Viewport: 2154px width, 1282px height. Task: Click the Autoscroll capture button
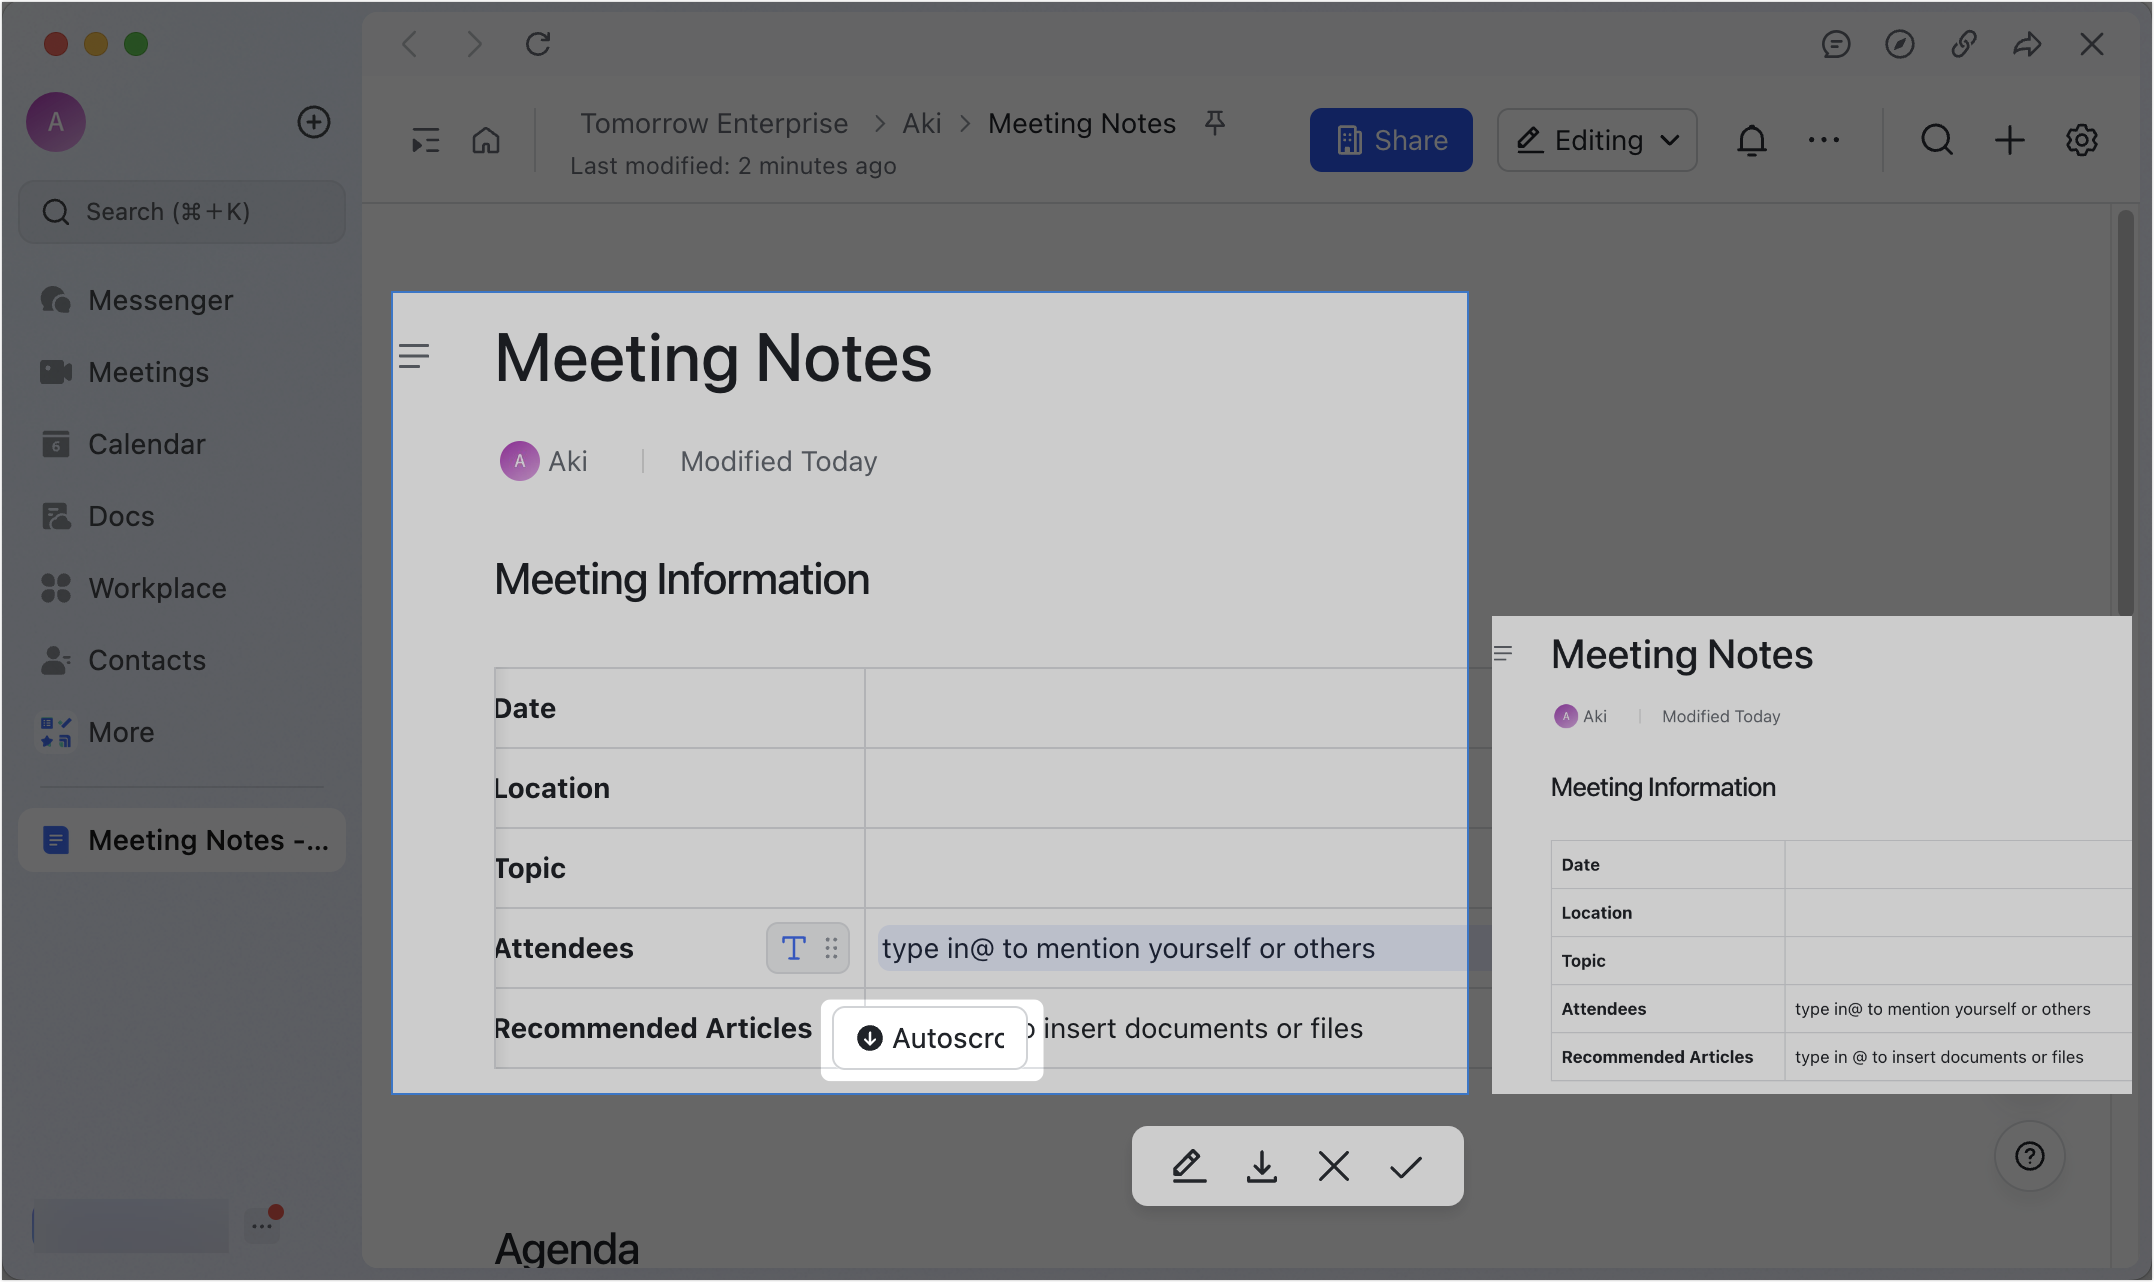931,1039
